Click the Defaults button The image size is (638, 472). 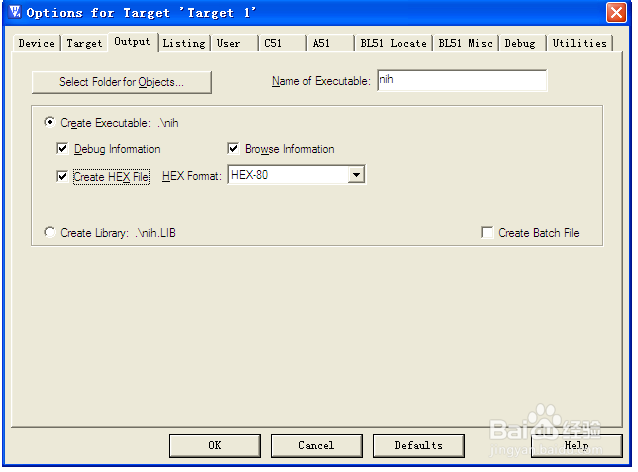tap(418, 446)
